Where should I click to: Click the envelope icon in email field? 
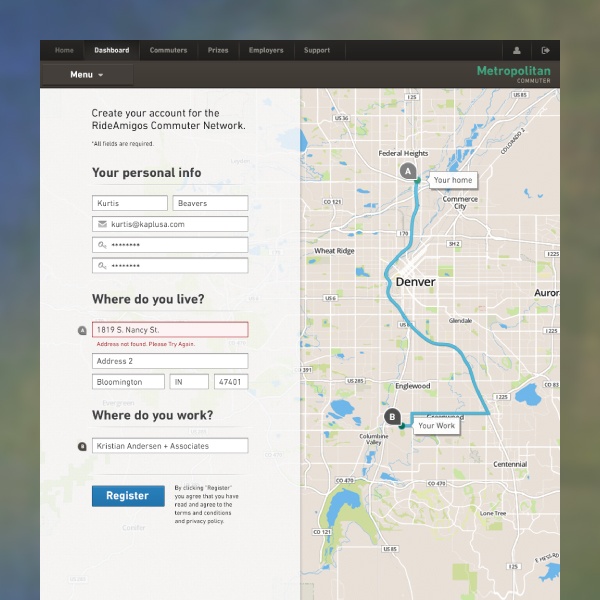click(x=102, y=225)
